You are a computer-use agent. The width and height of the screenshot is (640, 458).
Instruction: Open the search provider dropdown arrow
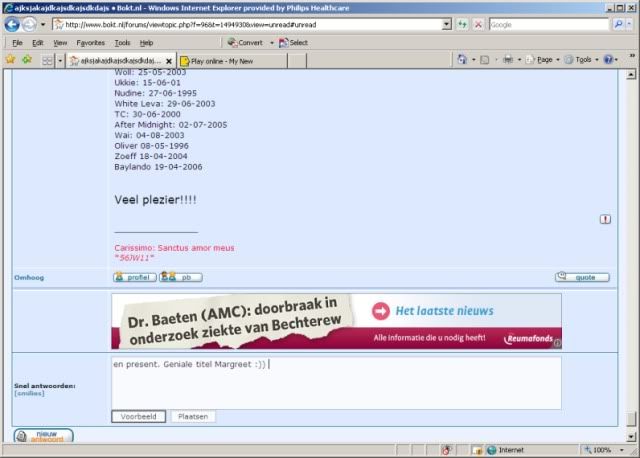(629, 24)
